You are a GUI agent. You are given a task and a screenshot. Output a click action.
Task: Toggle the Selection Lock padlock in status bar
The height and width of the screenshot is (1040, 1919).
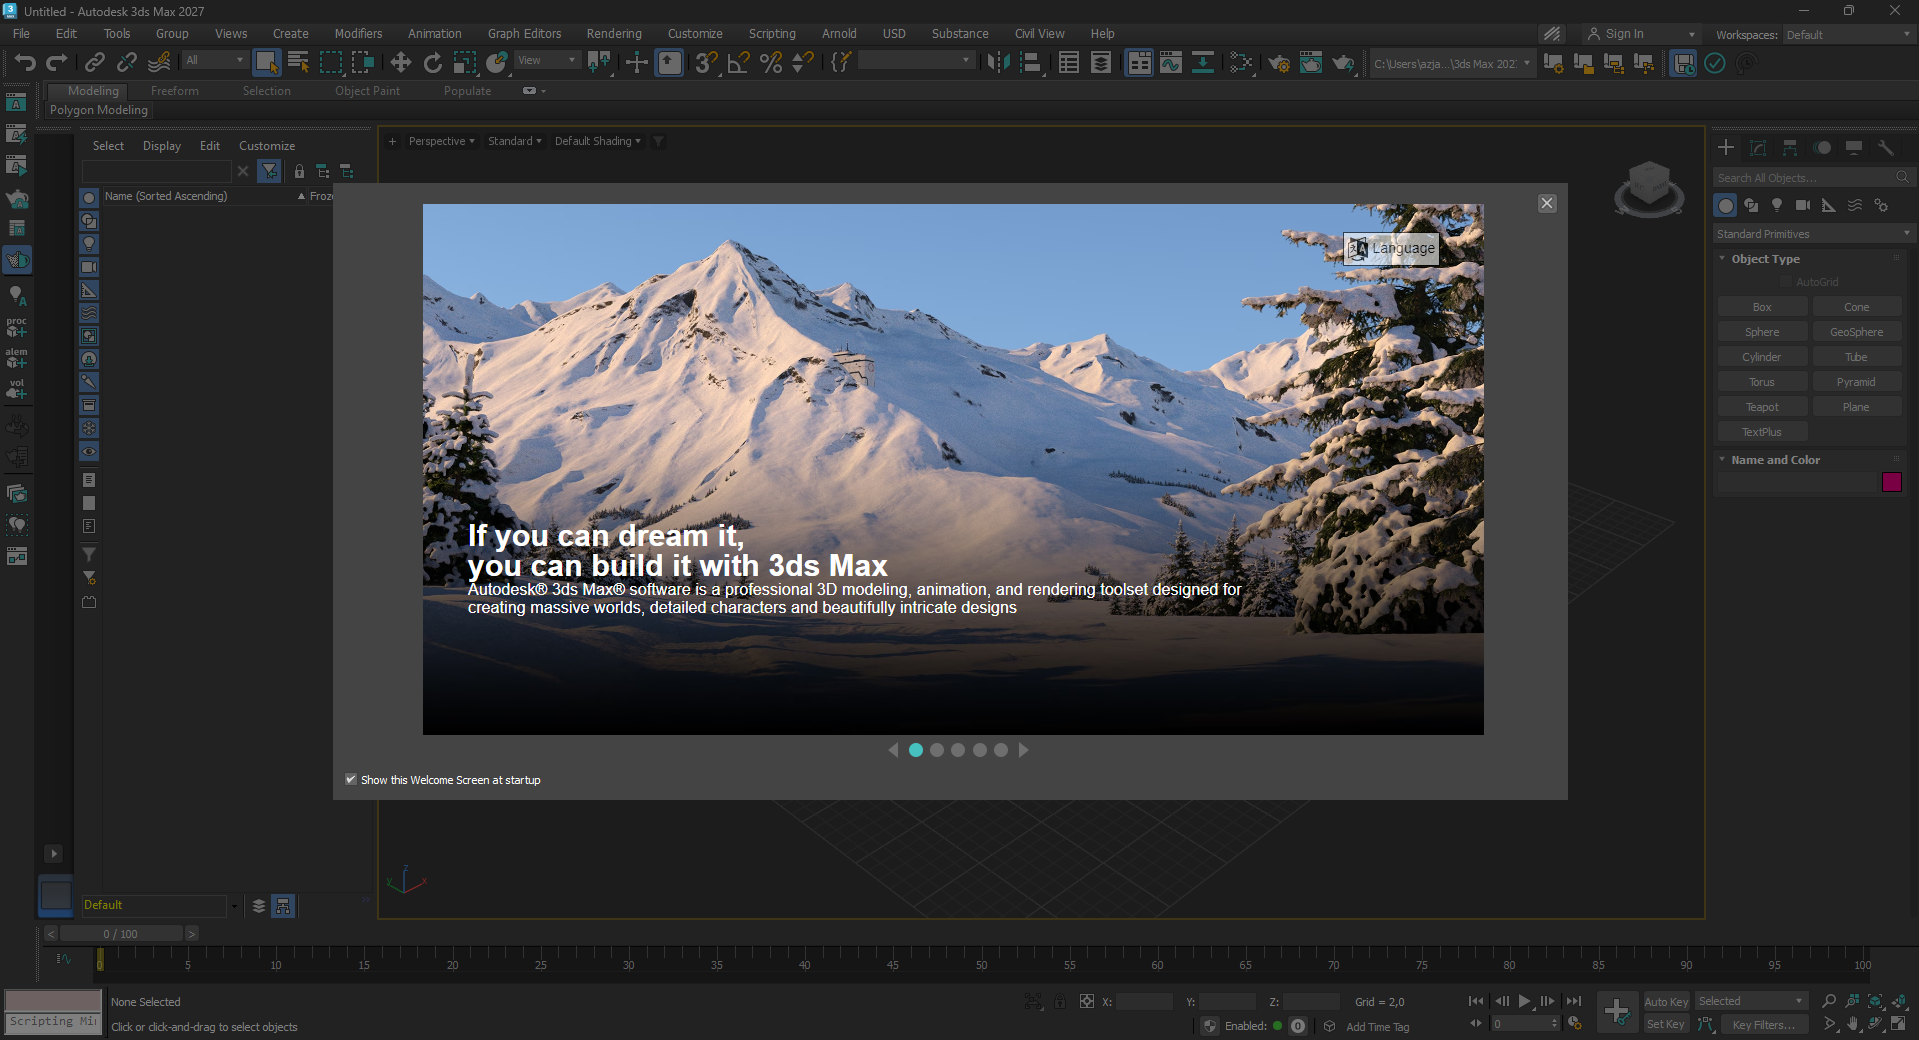point(1060,1001)
